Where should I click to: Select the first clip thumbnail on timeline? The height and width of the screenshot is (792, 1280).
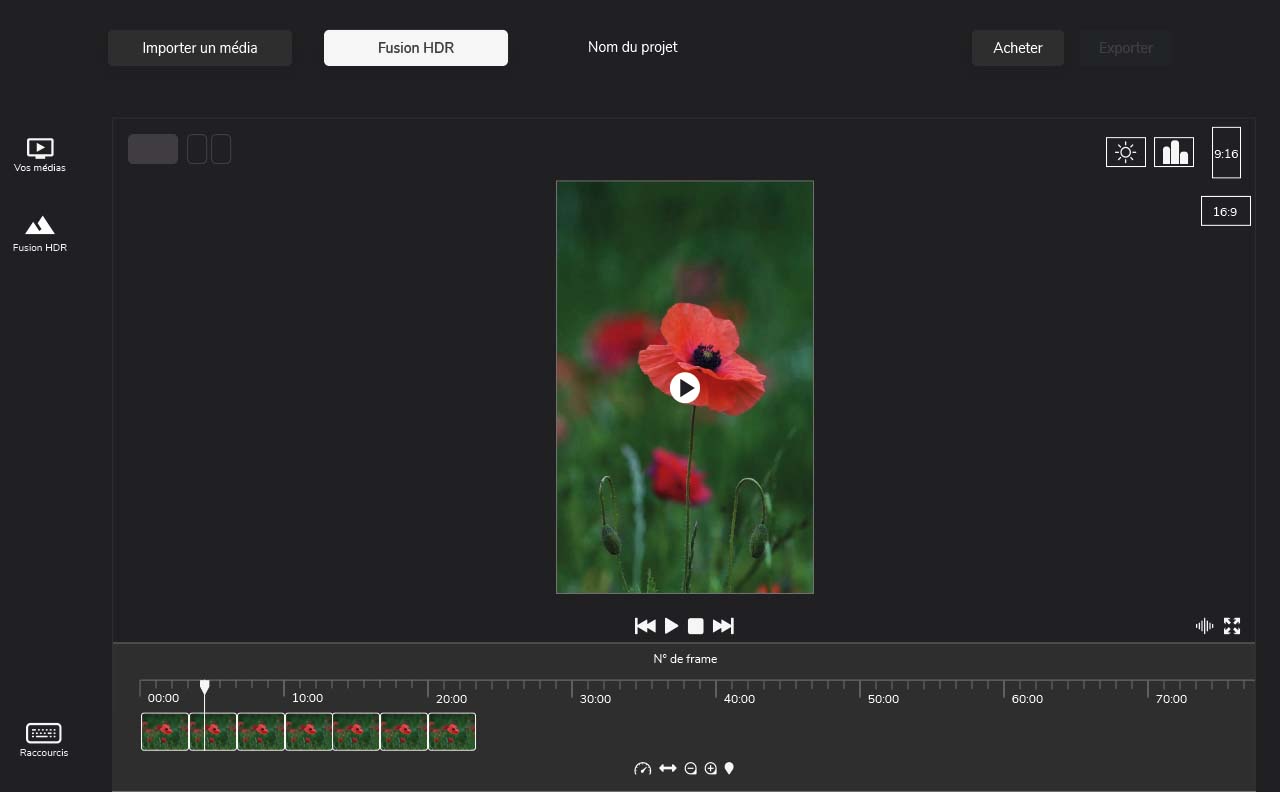(x=165, y=731)
